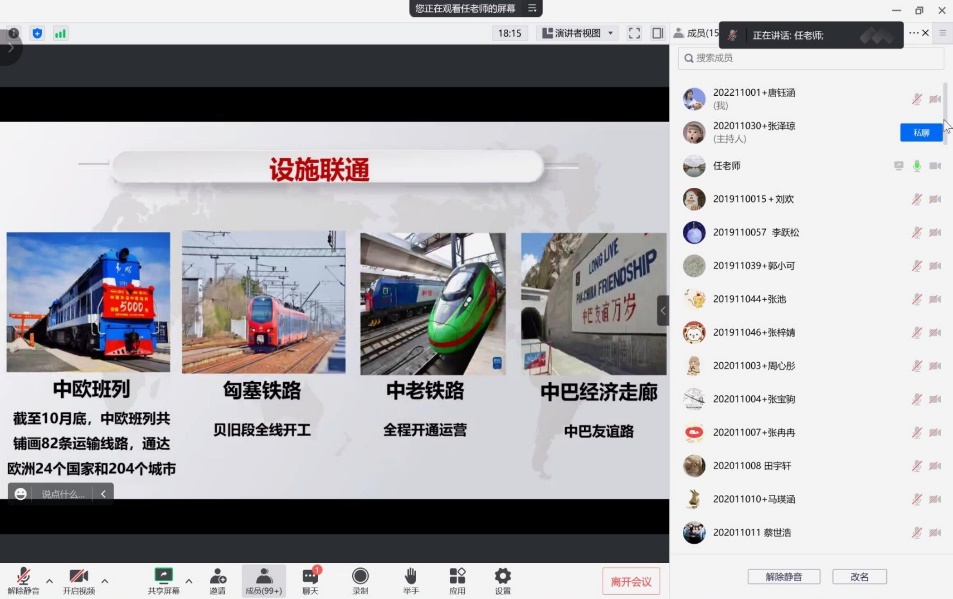Toggle the members (成员) panel button
Image resolution: width=953 pixels, height=599 pixels.
[x=264, y=576]
